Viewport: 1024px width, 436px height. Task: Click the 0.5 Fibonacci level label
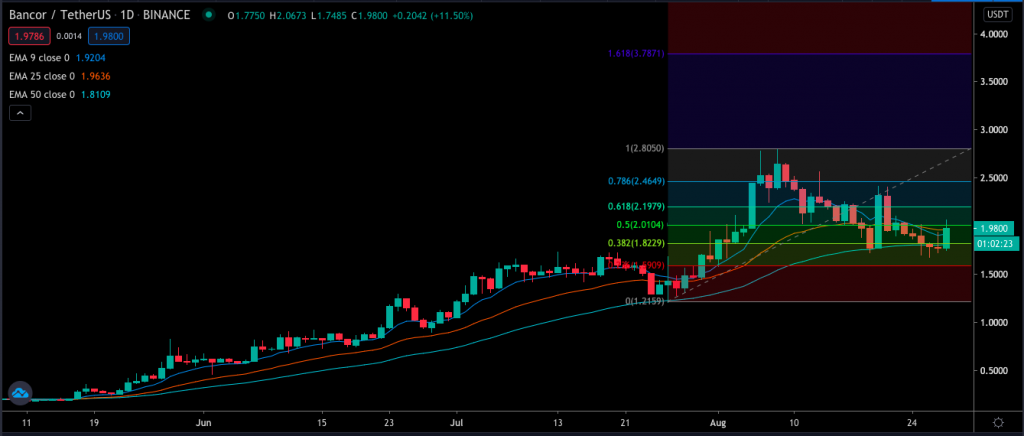(638, 225)
